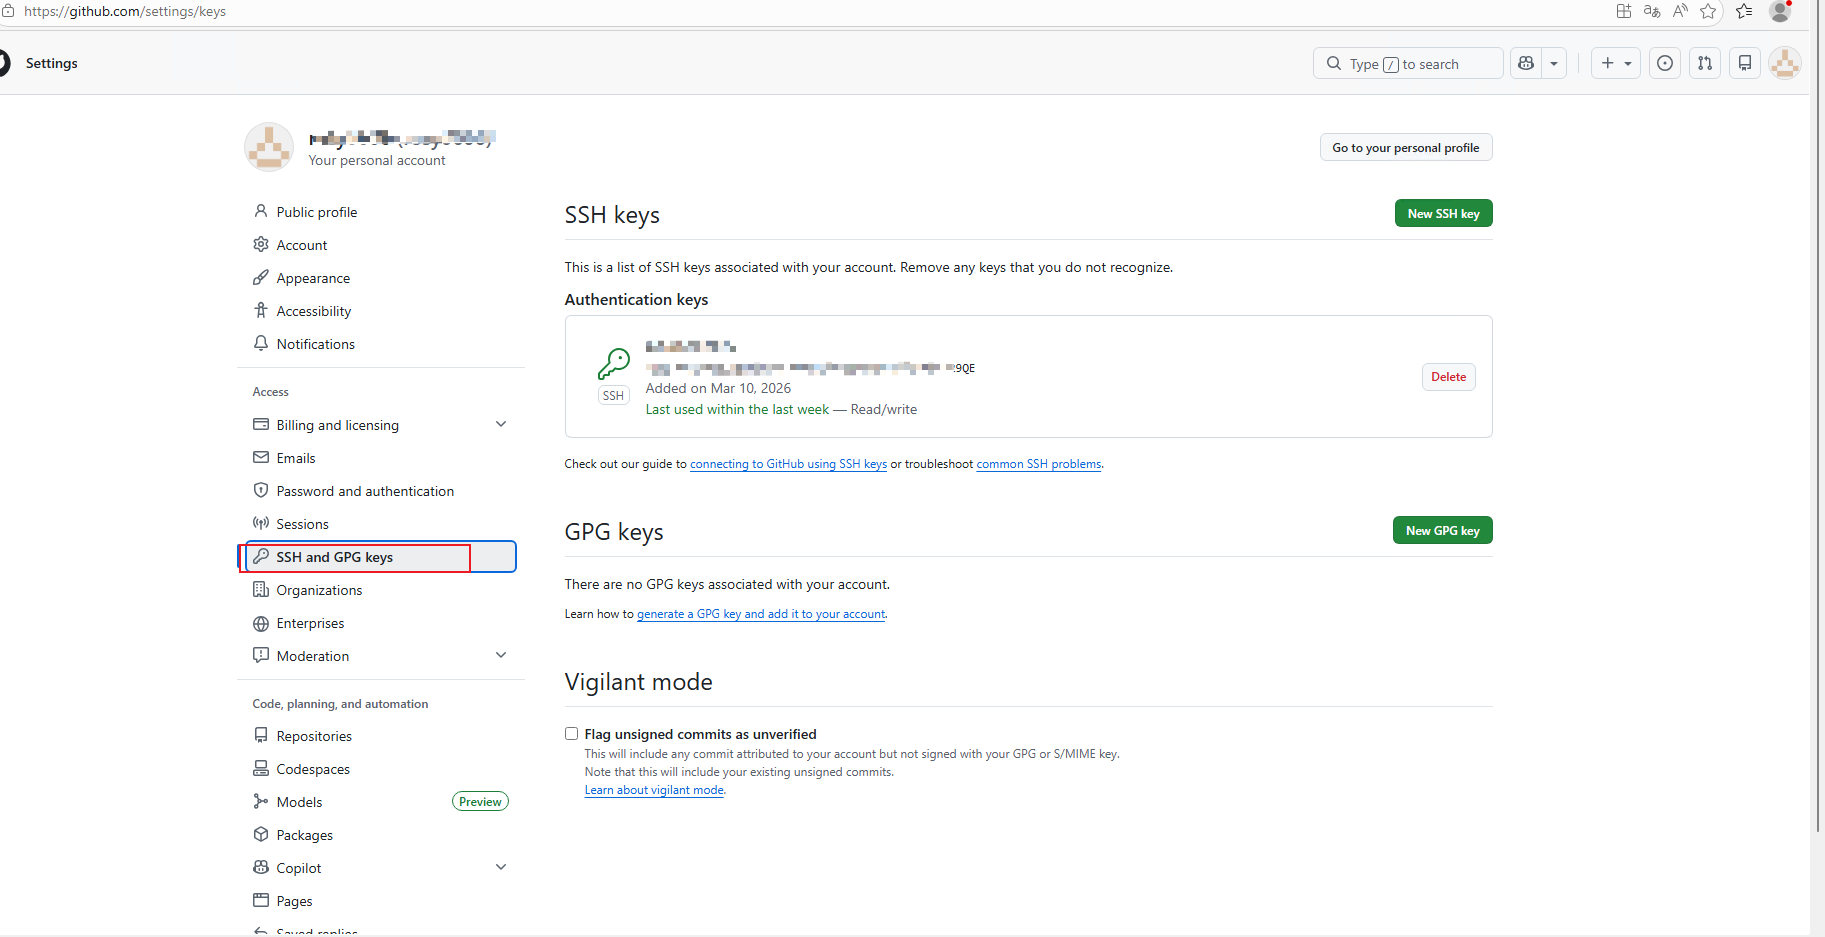
Task: Click the Emails envelope icon
Action: point(261,457)
